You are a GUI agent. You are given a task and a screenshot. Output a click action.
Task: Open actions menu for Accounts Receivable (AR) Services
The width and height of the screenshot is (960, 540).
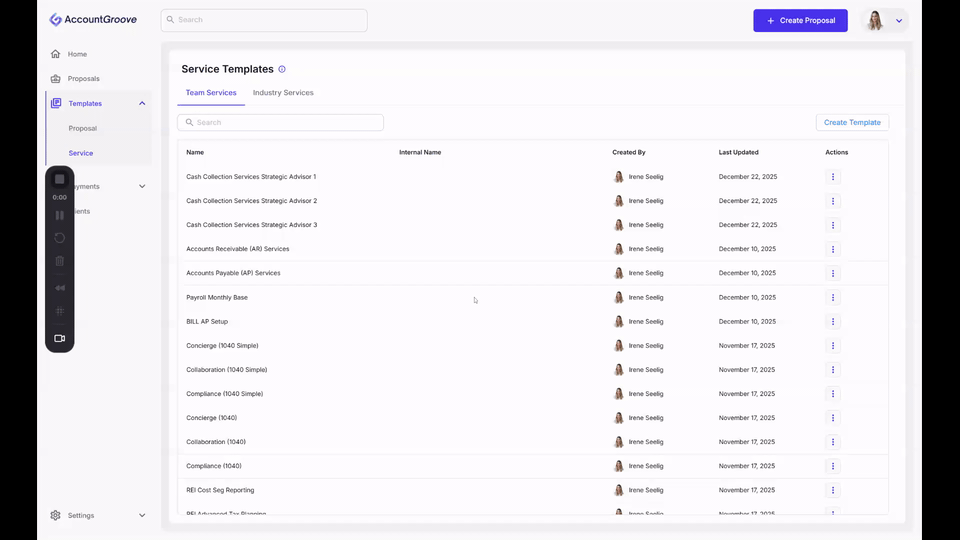pos(833,249)
